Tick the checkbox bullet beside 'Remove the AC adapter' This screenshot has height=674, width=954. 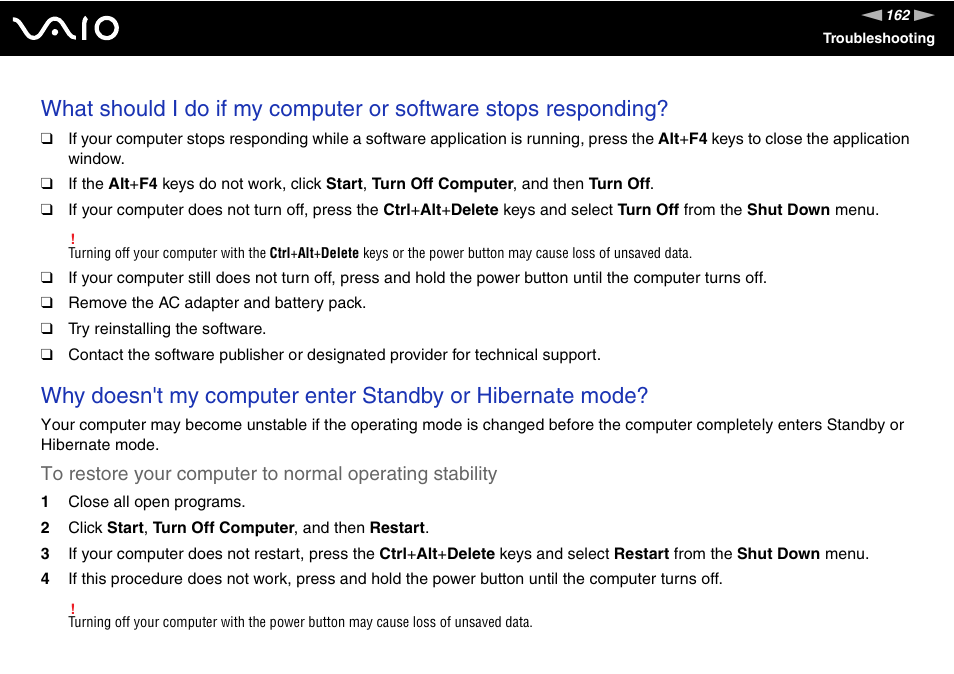click(47, 302)
